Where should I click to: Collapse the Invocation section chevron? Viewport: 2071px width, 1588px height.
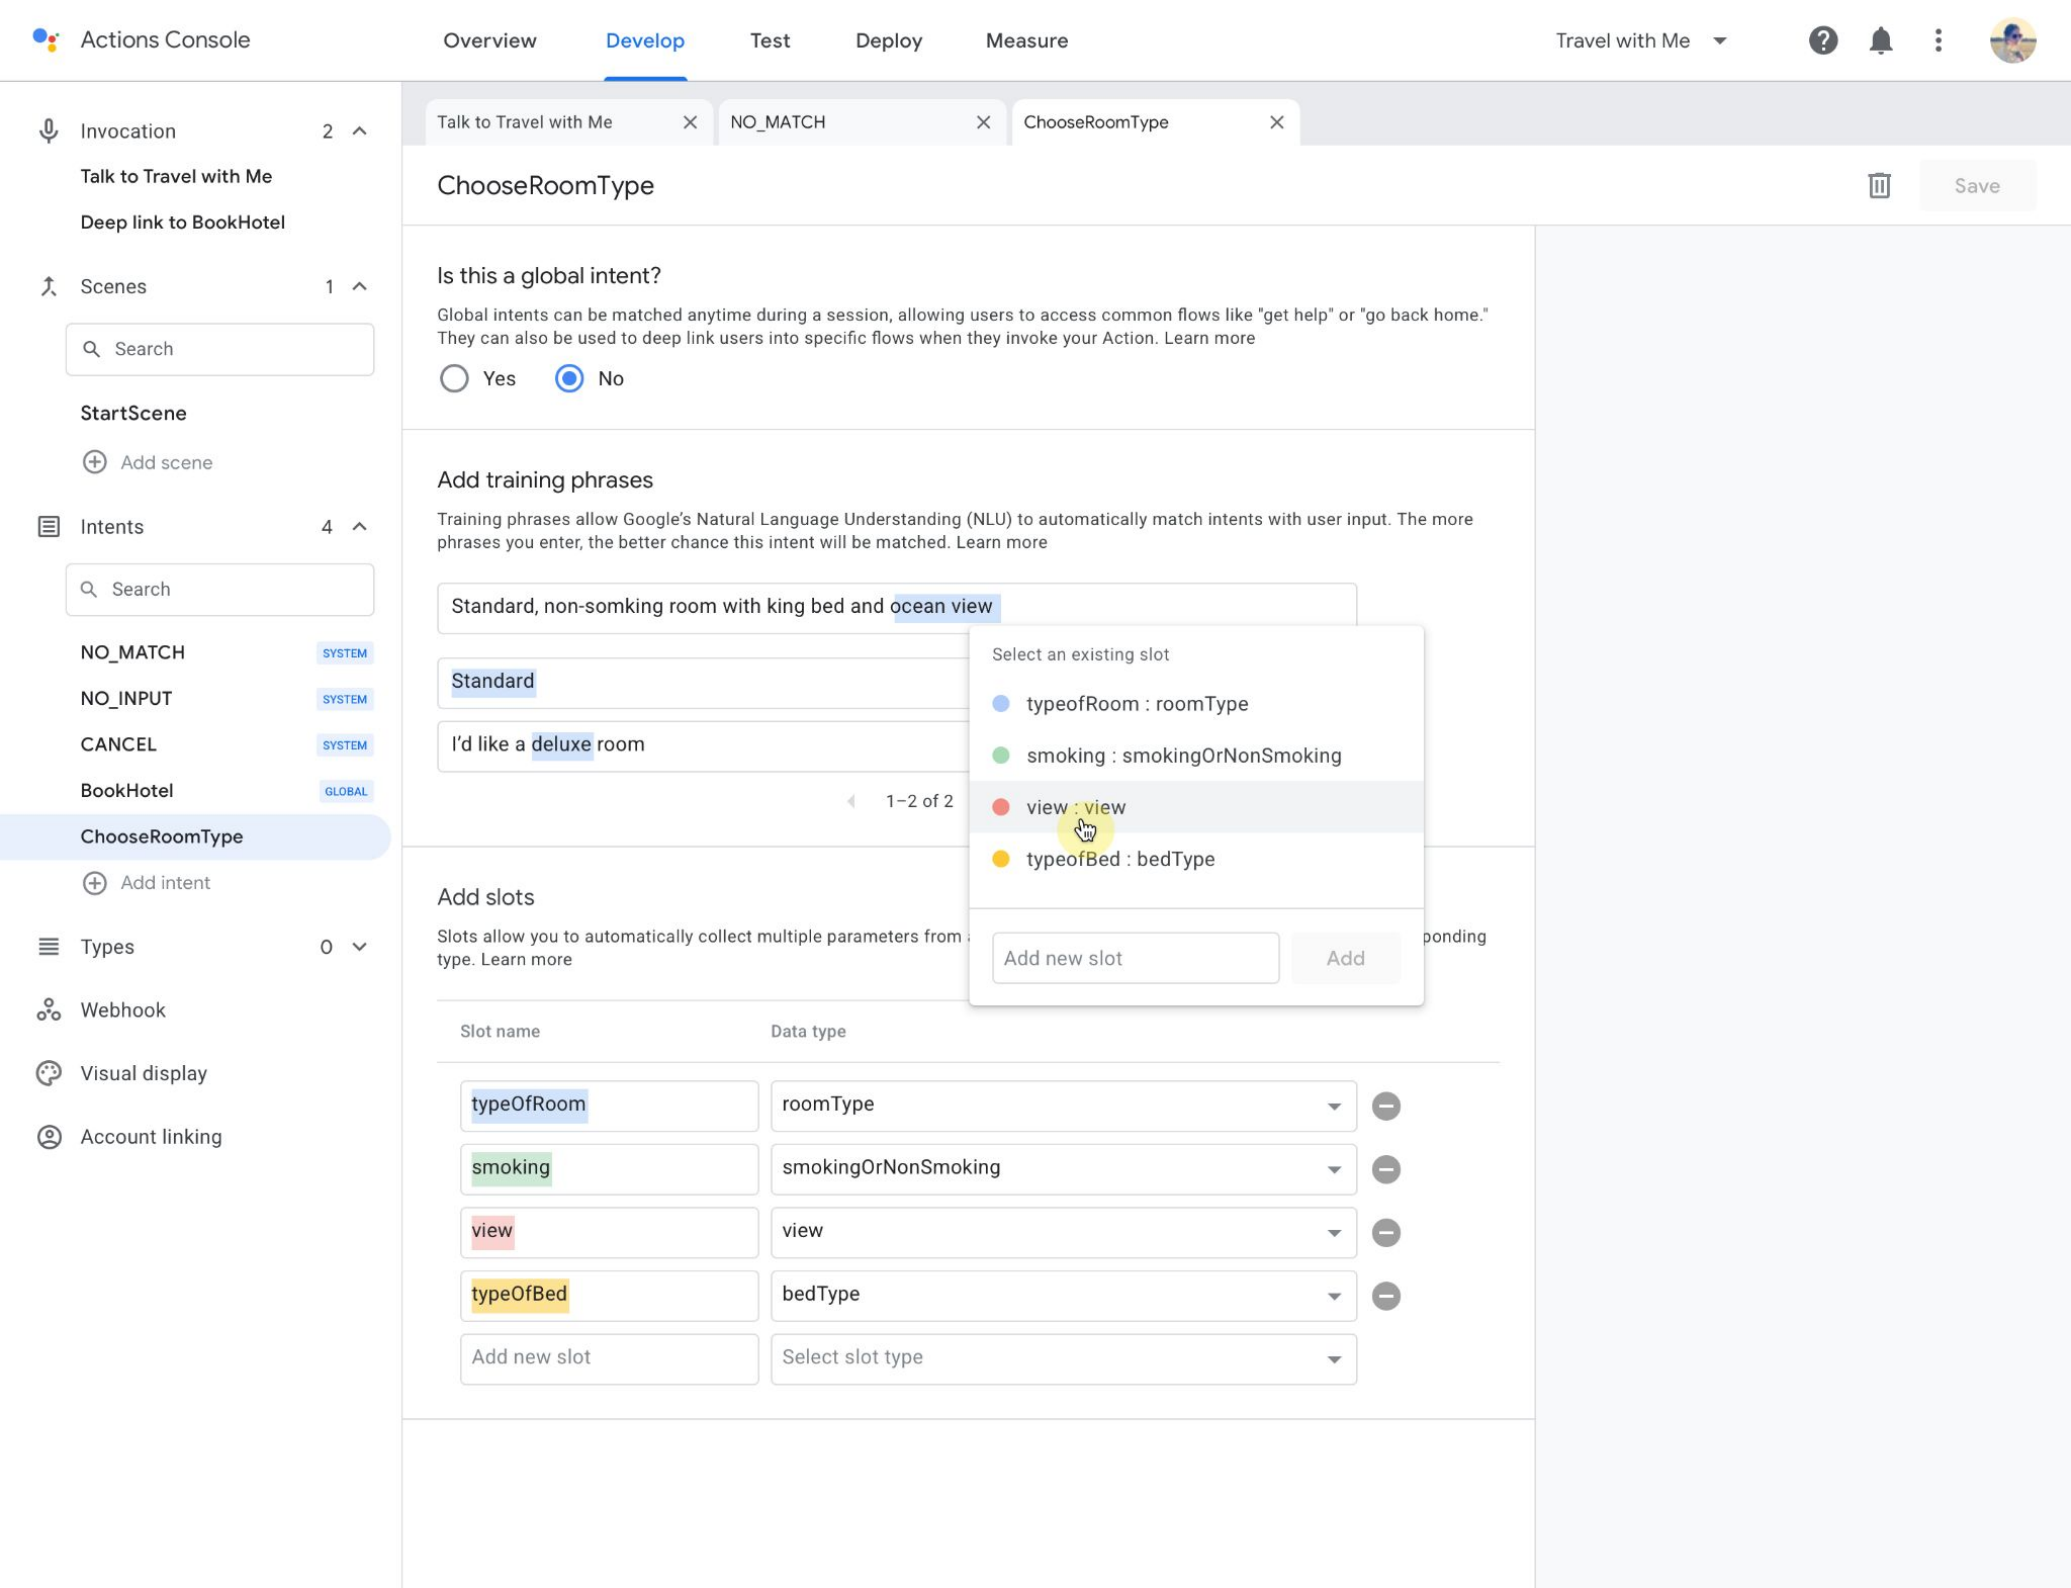(x=359, y=131)
